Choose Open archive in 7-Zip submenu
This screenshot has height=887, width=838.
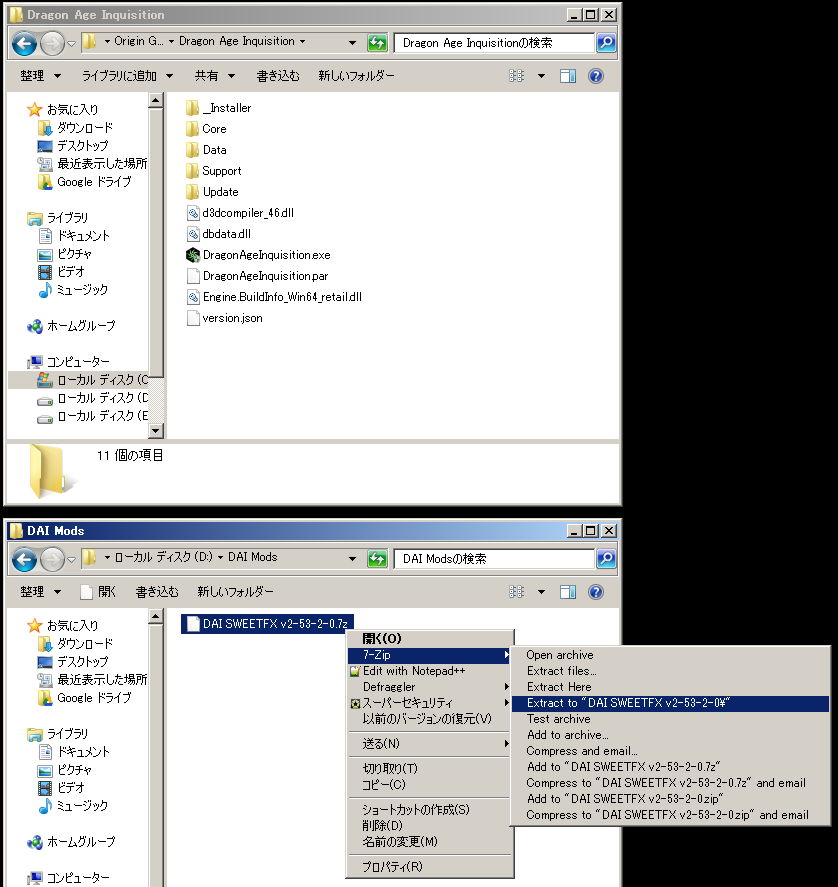click(x=670, y=655)
